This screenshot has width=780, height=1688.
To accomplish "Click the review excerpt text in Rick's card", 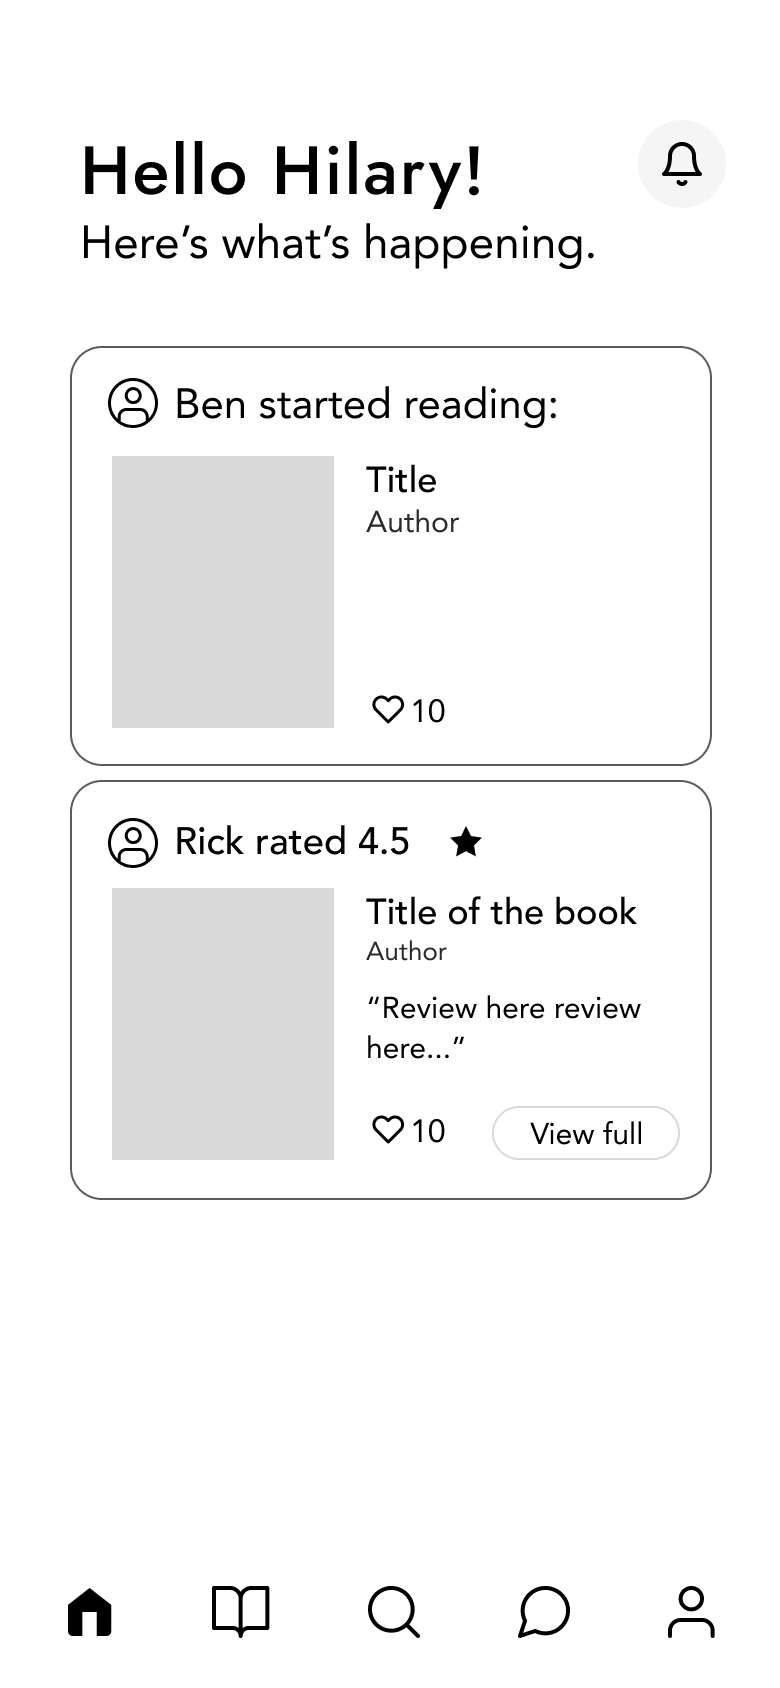I will (503, 1027).
